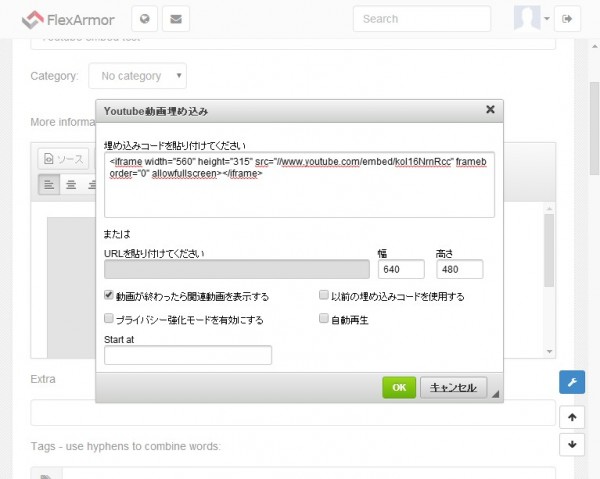Screen dimensions: 600x479
Task: Select align left in editor toolbar
Action: pos(49,184)
